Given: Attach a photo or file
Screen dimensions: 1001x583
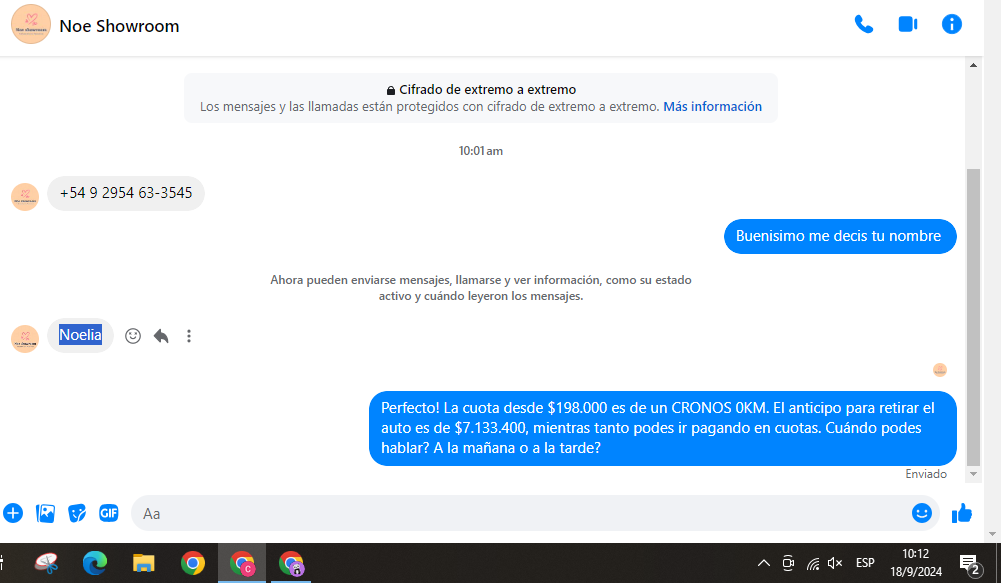Looking at the screenshot, I should (45, 513).
